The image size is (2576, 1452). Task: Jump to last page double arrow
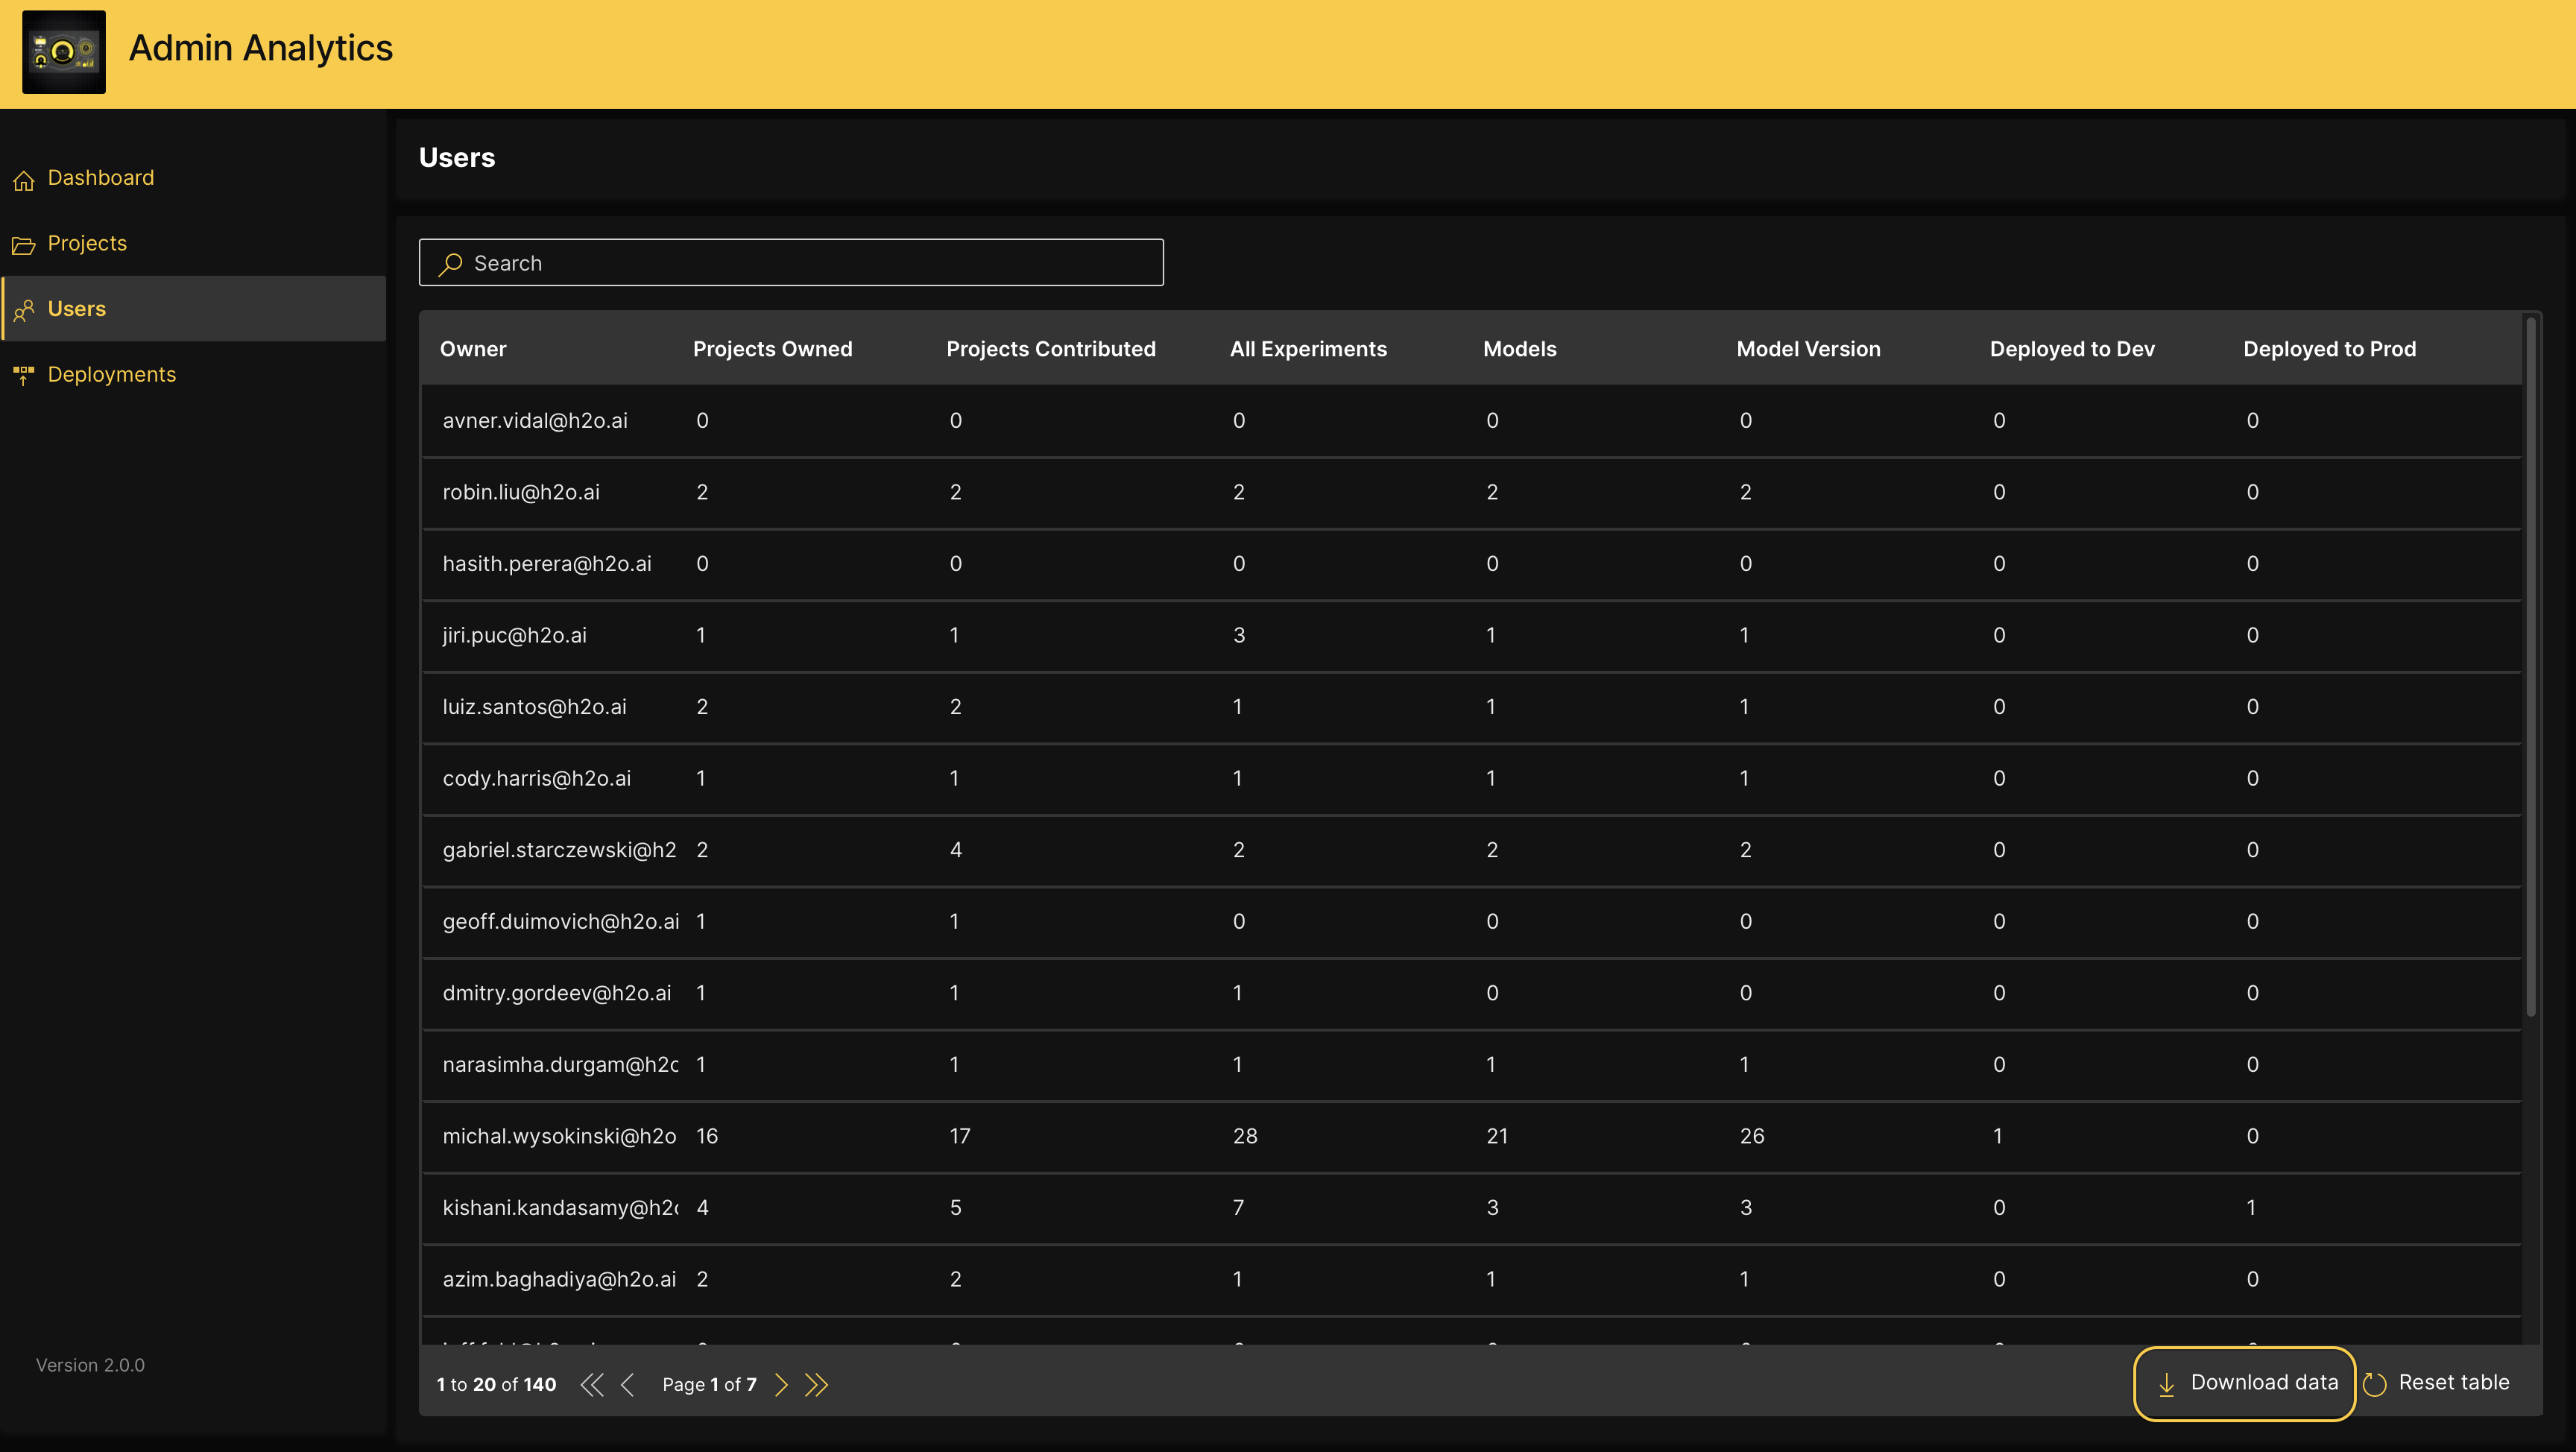coord(817,1384)
